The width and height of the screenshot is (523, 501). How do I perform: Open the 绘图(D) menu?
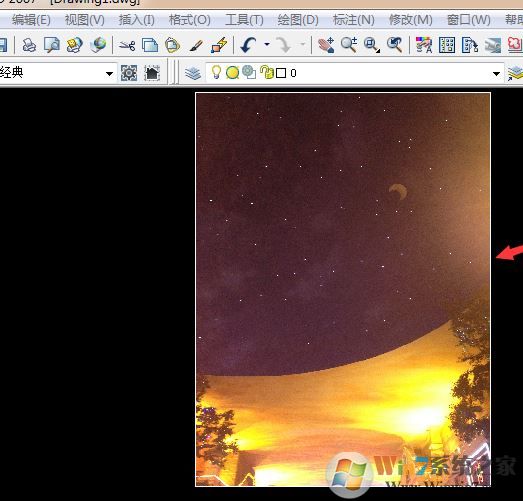(x=298, y=20)
